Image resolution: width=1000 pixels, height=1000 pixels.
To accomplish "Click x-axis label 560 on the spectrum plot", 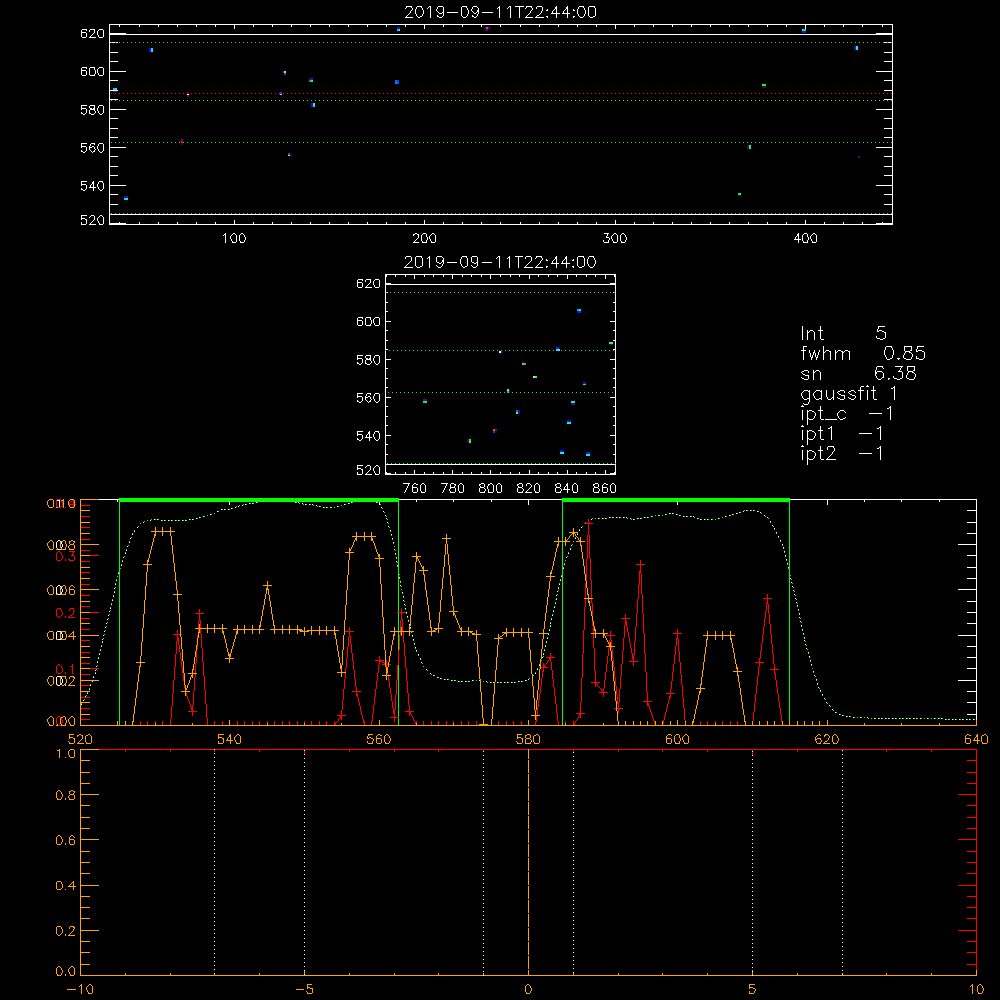I will point(379,740).
